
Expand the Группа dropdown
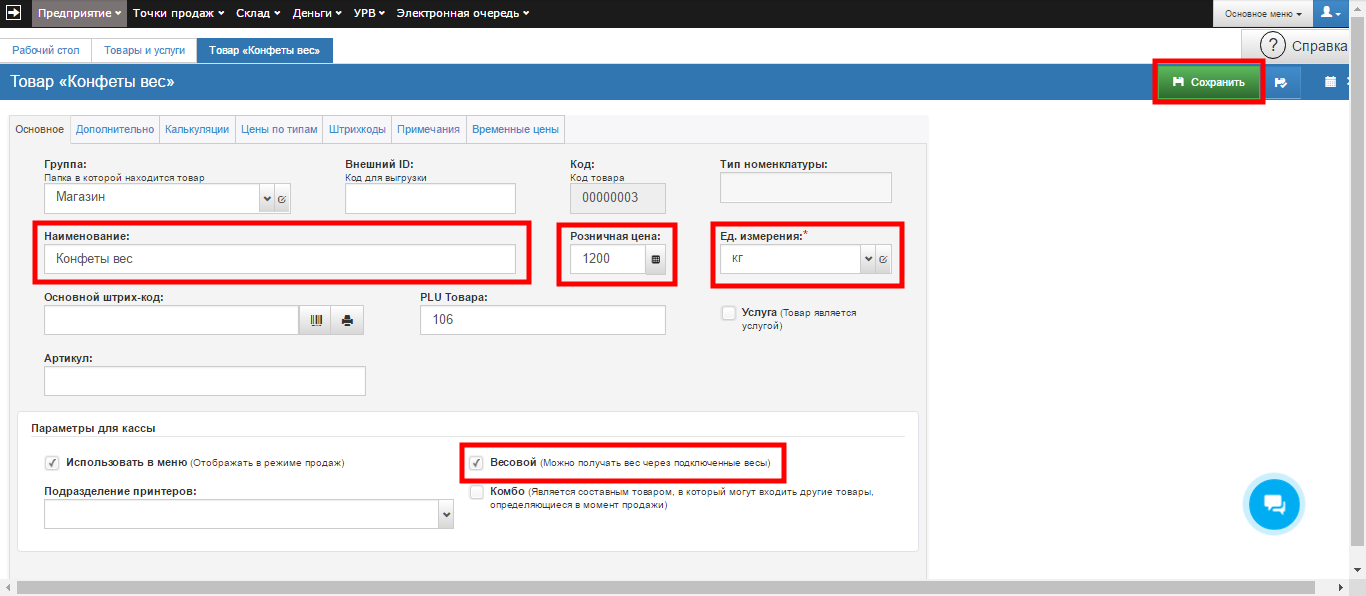click(267, 199)
